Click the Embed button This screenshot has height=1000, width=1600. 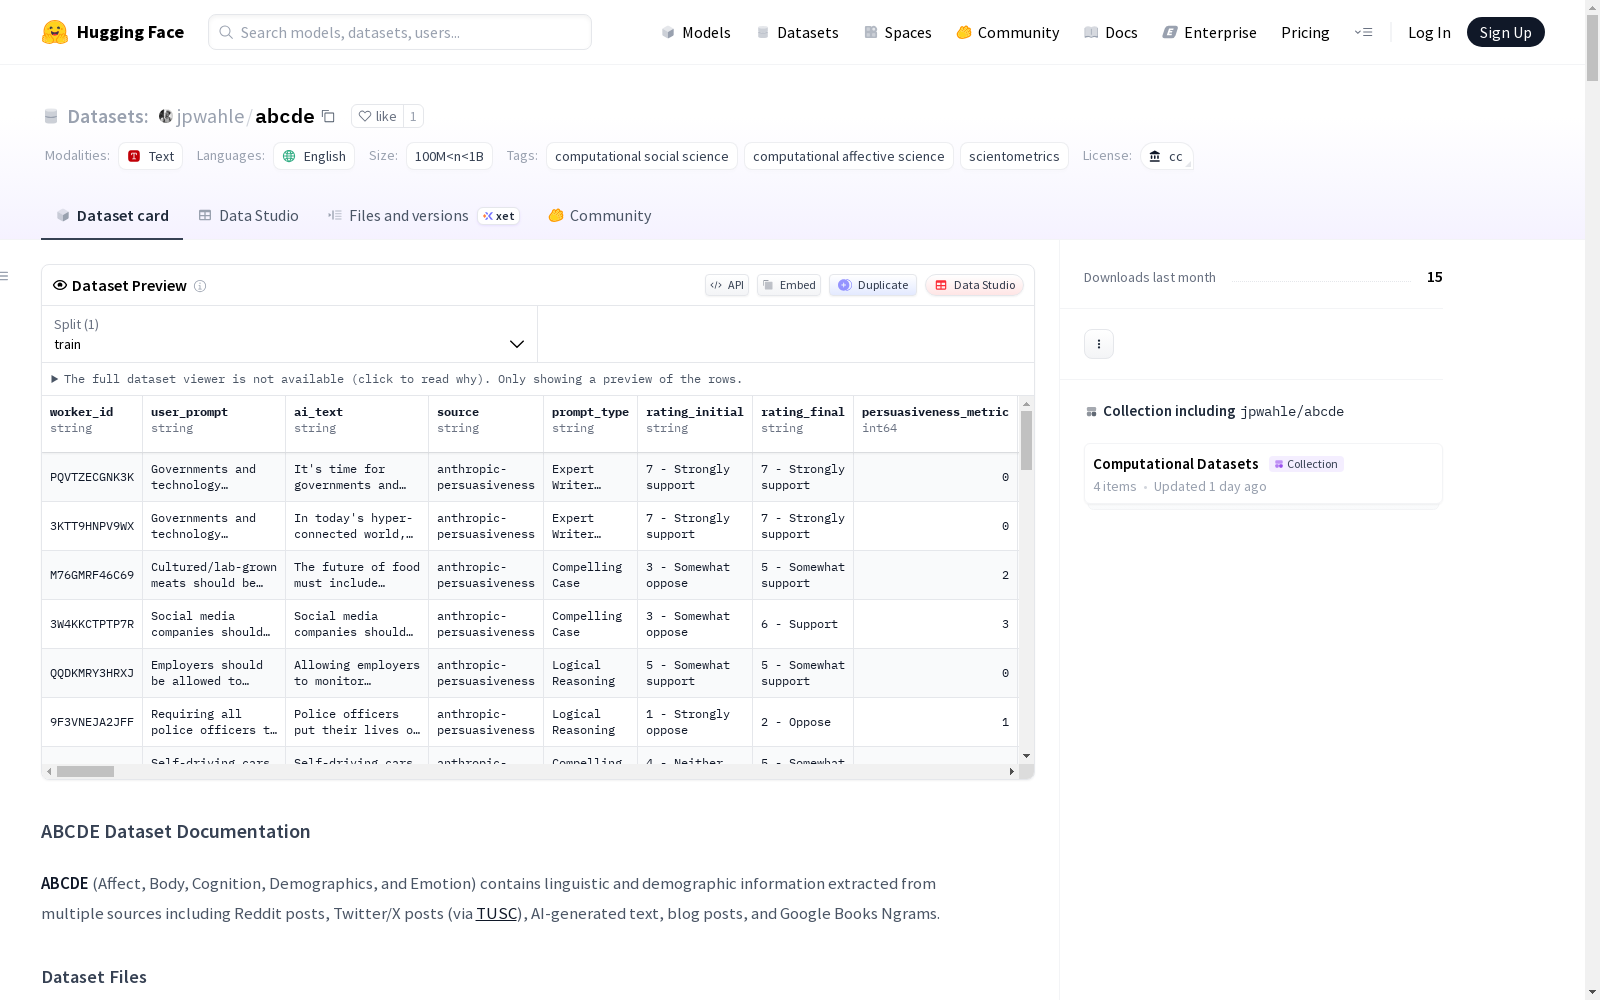(789, 285)
